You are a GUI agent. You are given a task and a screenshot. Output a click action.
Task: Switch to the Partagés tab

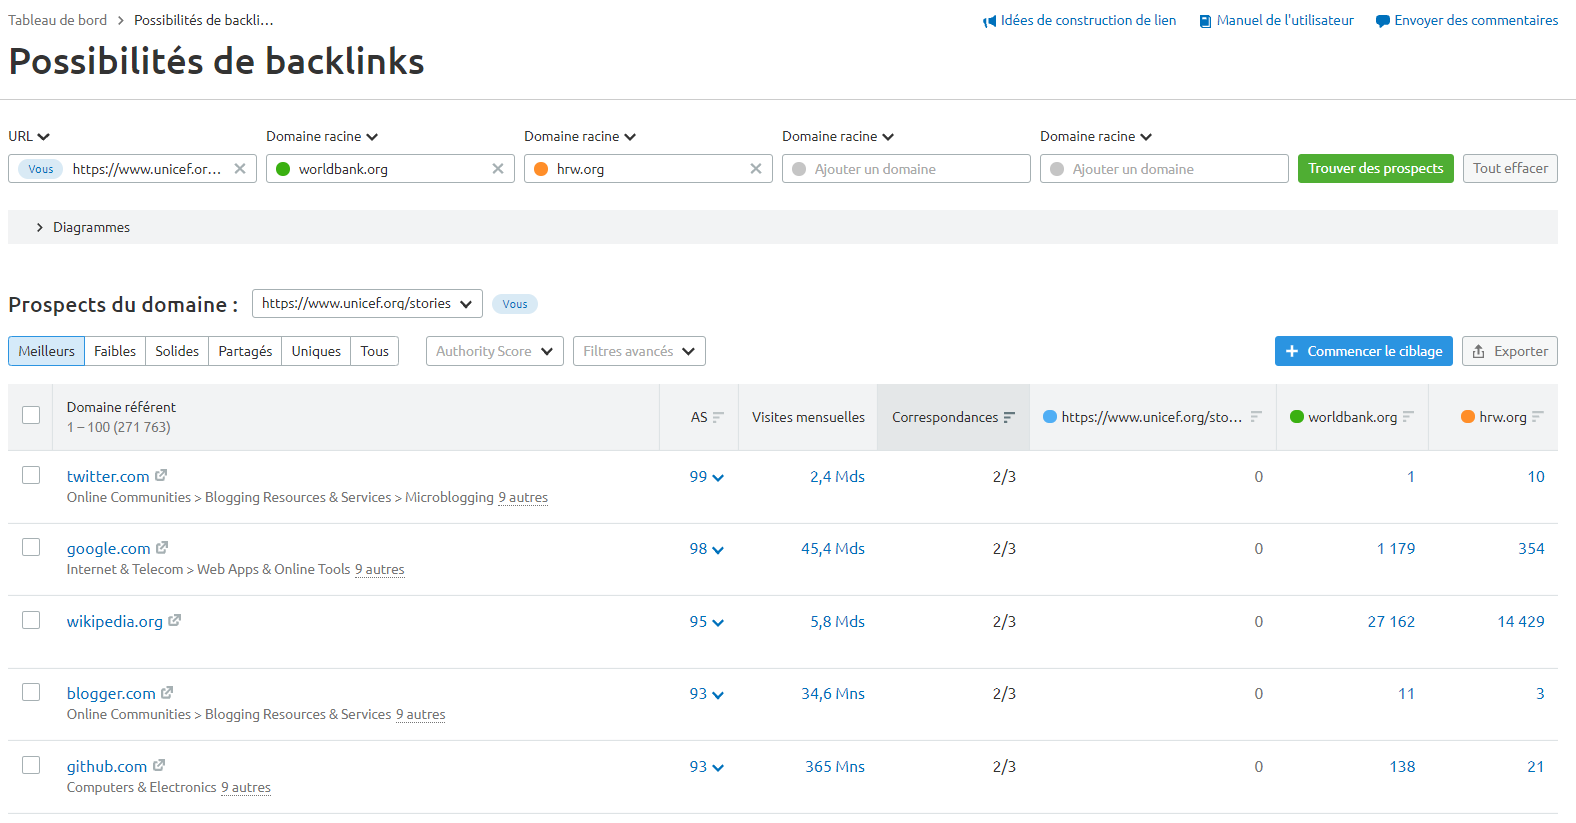pyautogui.click(x=245, y=351)
